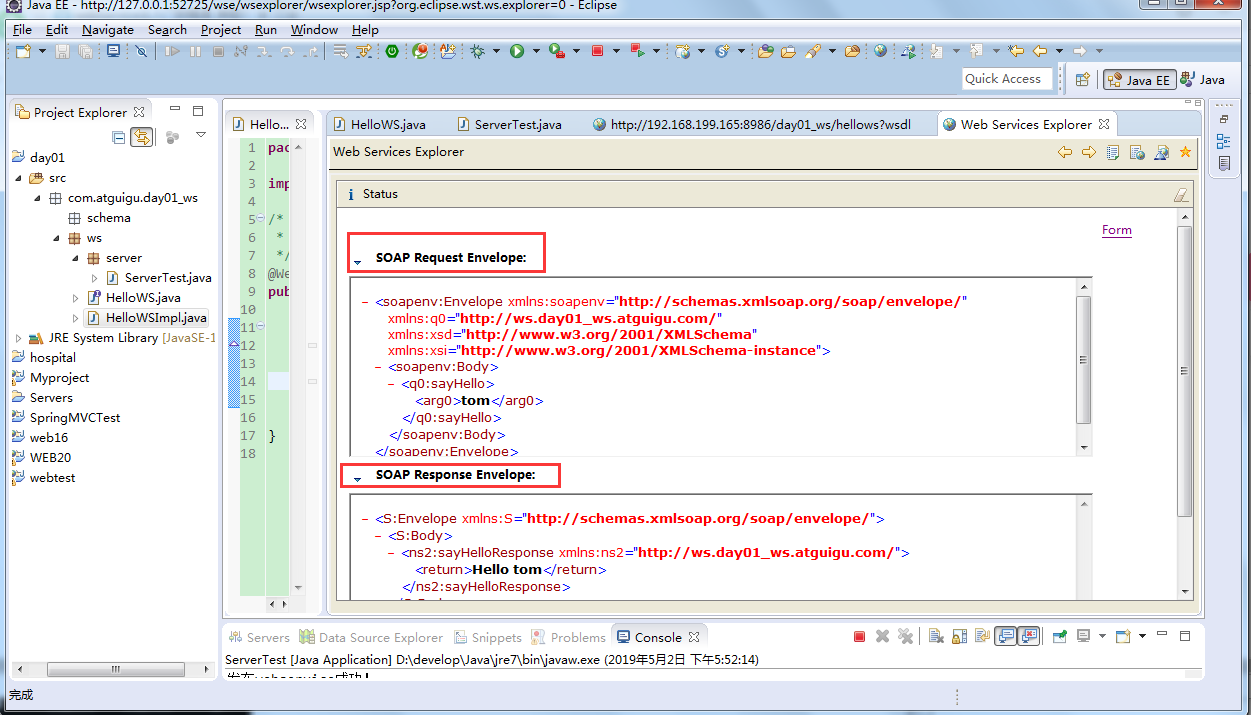Click the Favorites star icon
The image size is (1251, 715).
click(1186, 153)
